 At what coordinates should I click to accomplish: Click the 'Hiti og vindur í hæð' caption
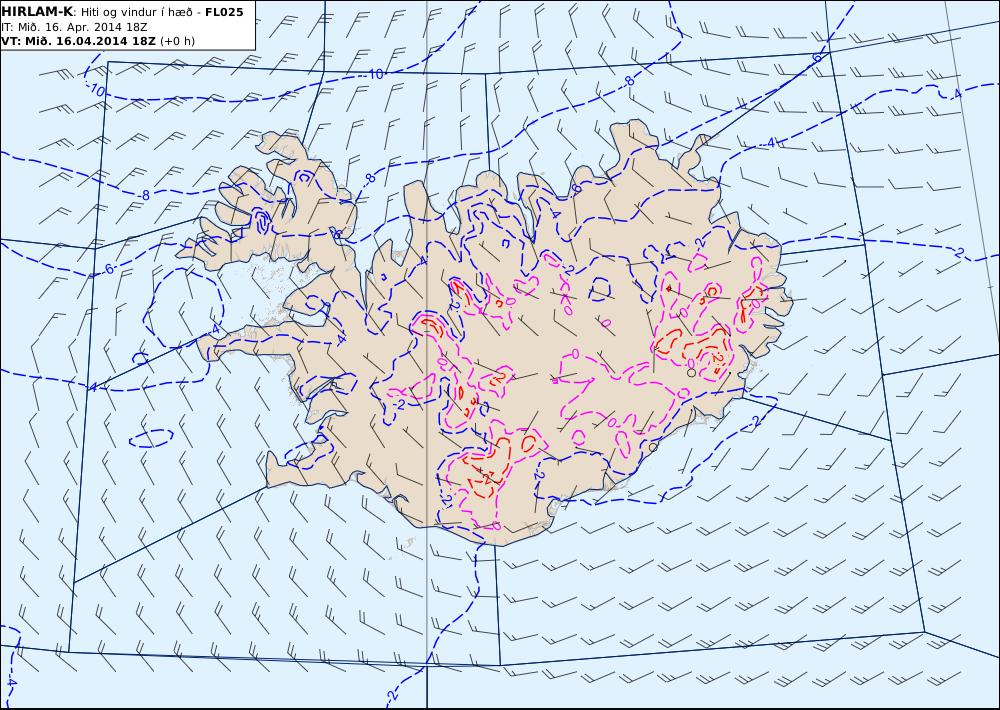tap(136, 12)
